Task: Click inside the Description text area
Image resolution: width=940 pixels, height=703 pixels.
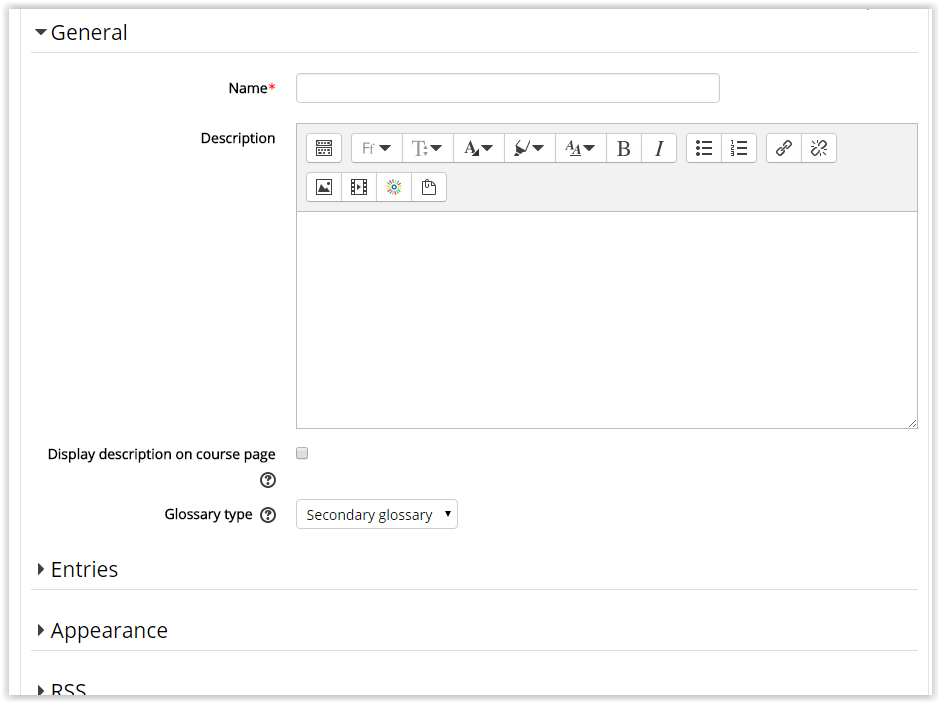Action: pyautogui.click(x=607, y=320)
